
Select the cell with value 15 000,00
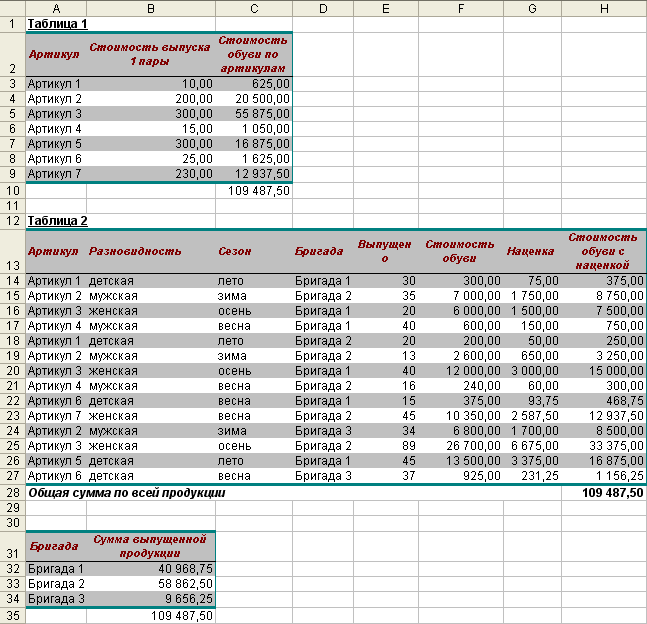pos(604,371)
